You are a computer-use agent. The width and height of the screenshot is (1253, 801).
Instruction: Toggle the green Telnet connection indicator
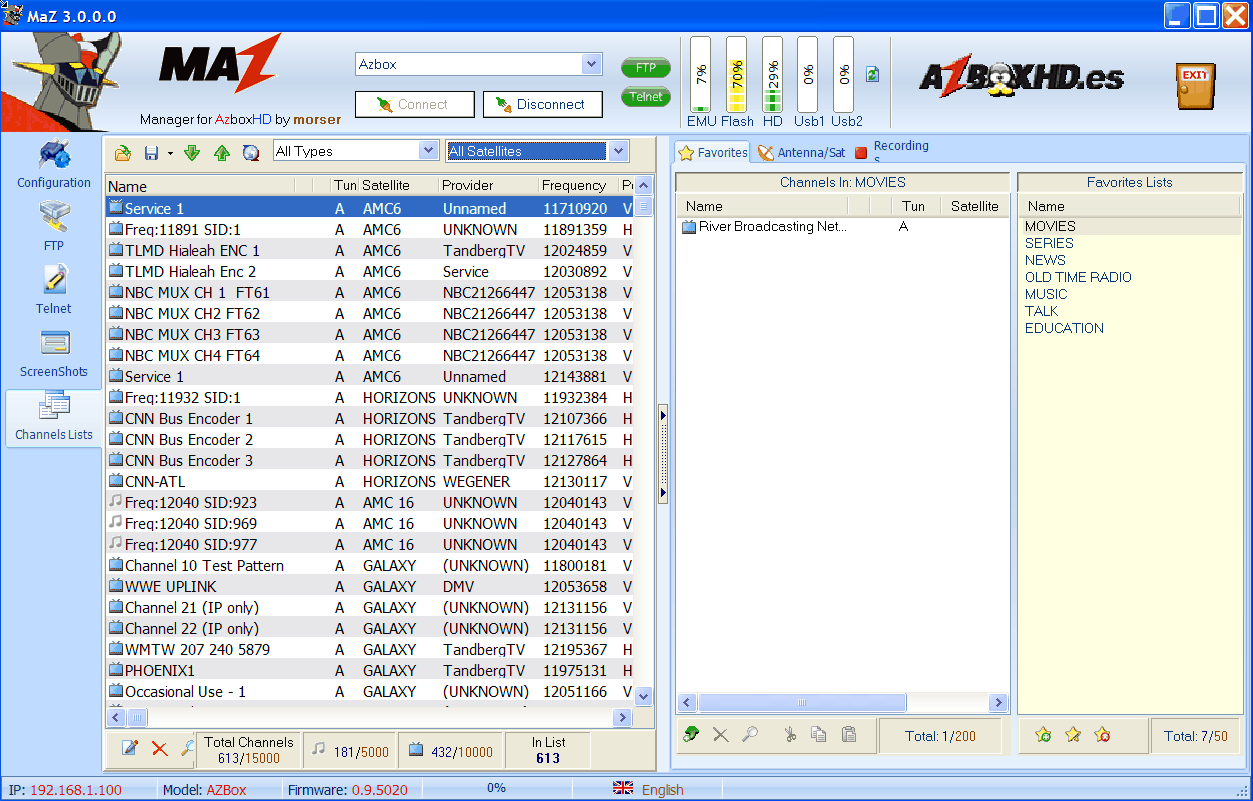[646, 97]
